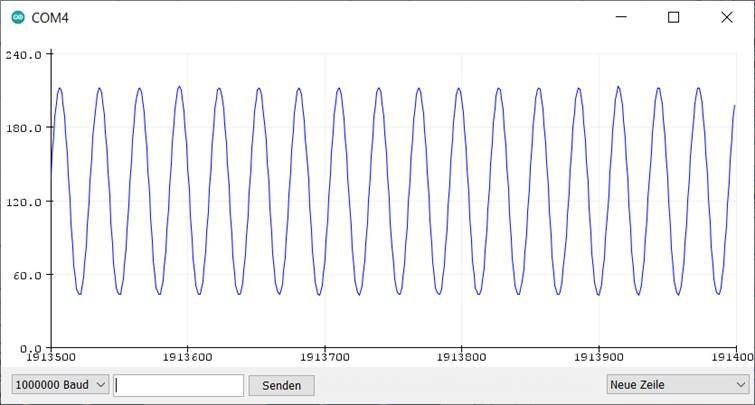Click the Arduino logo in title bar
Viewport: 755px width, 405px height.
click(x=18, y=18)
